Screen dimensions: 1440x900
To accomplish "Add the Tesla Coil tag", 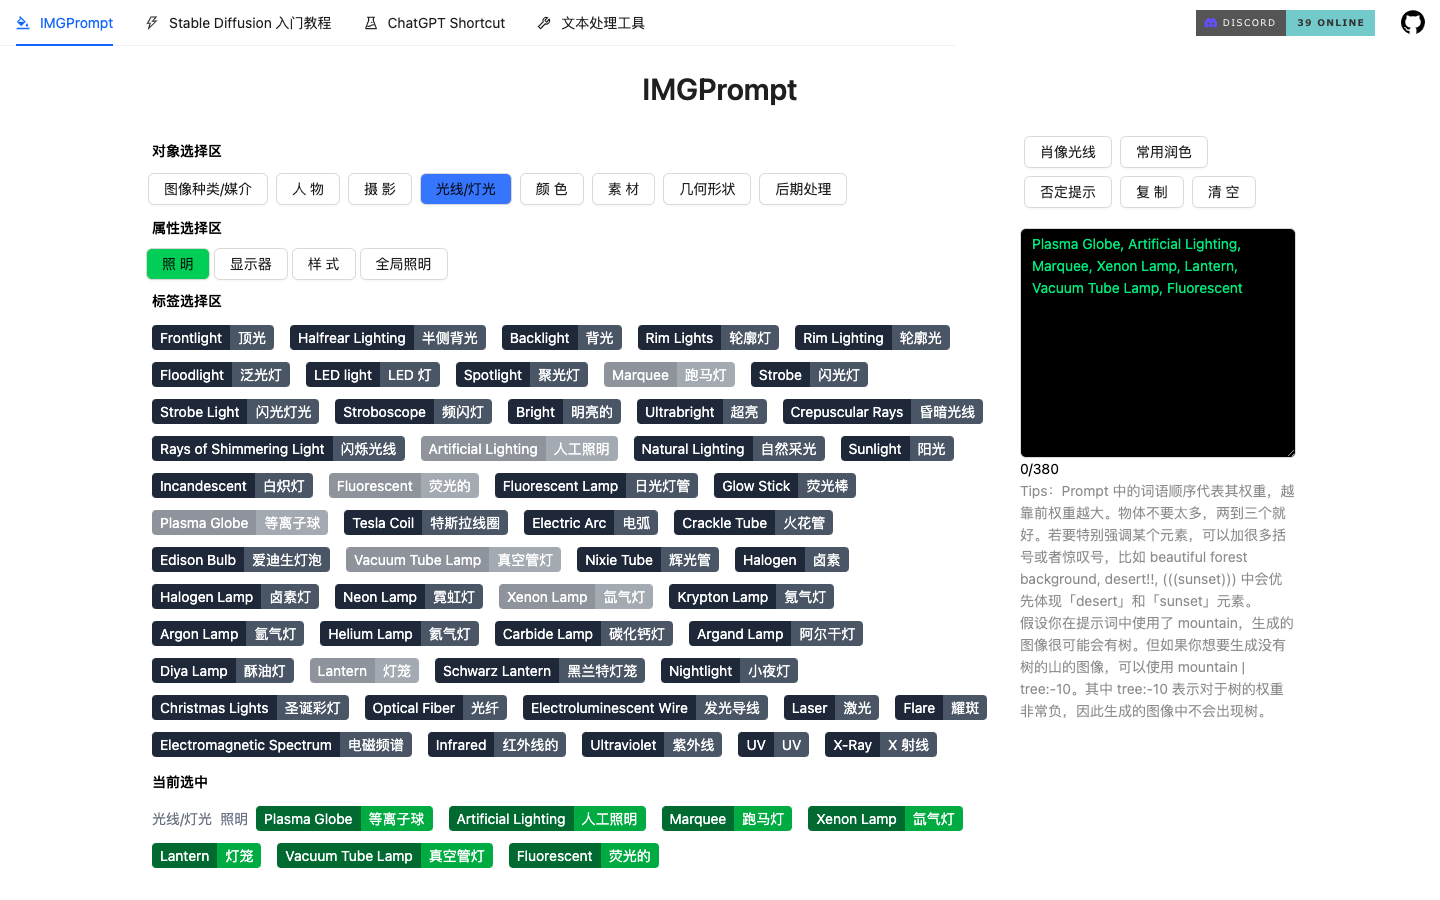I will [x=426, y=523].
